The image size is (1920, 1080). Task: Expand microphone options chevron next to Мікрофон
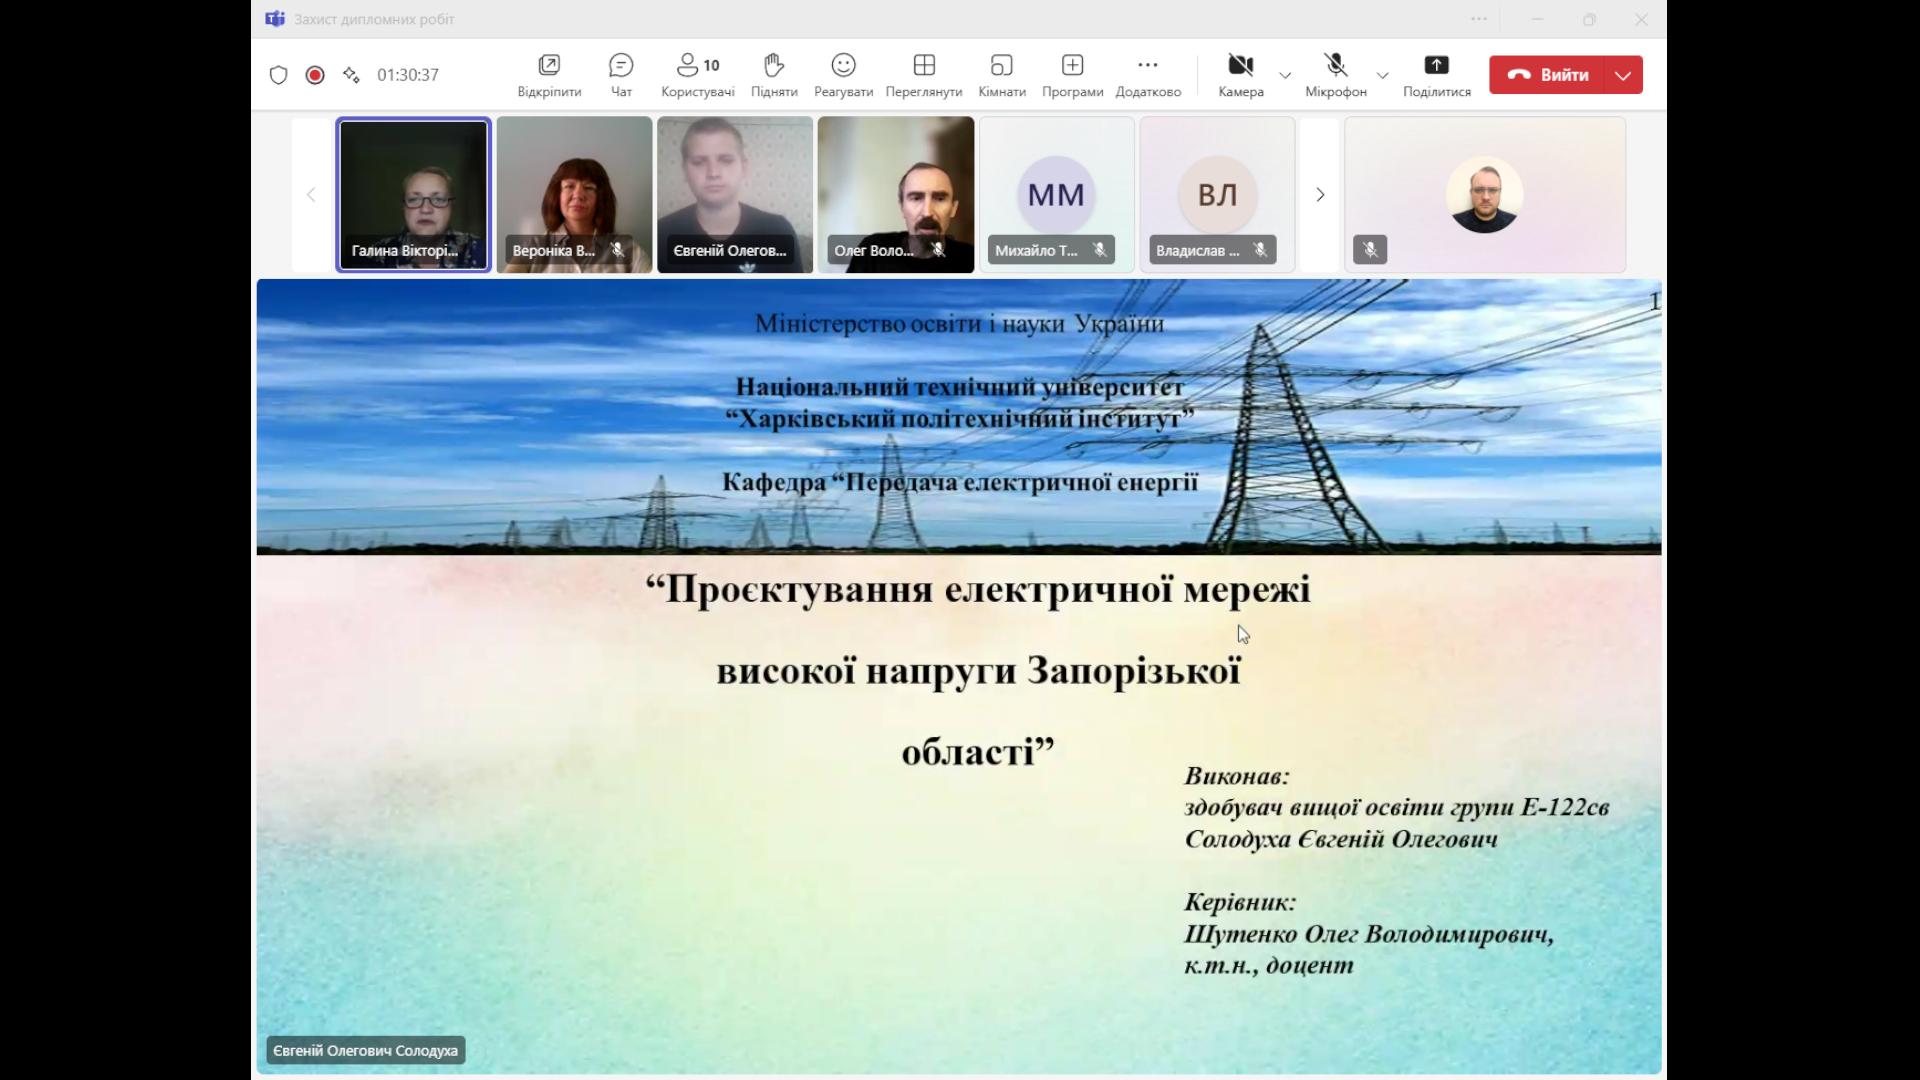tap(1382, 75)
